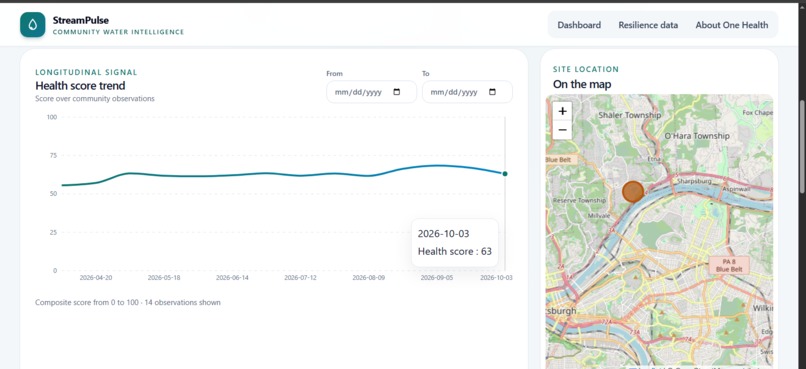Click the 'Health score trend' heading
The height and width of the screenshot is (369, 806).
80,86
